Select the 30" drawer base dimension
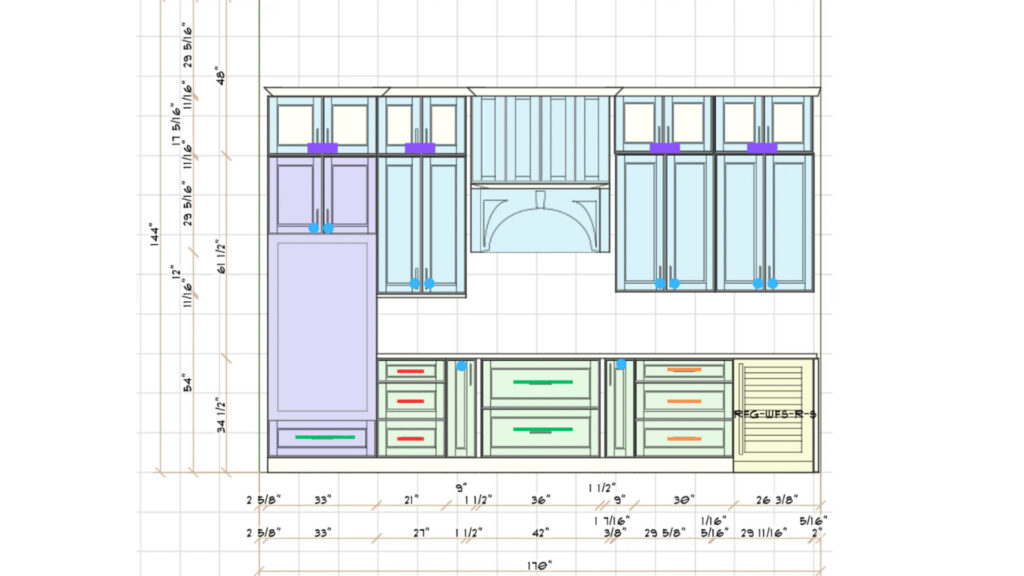Image resolution: width=1024 pixels, height=576 pixels. 683,500
